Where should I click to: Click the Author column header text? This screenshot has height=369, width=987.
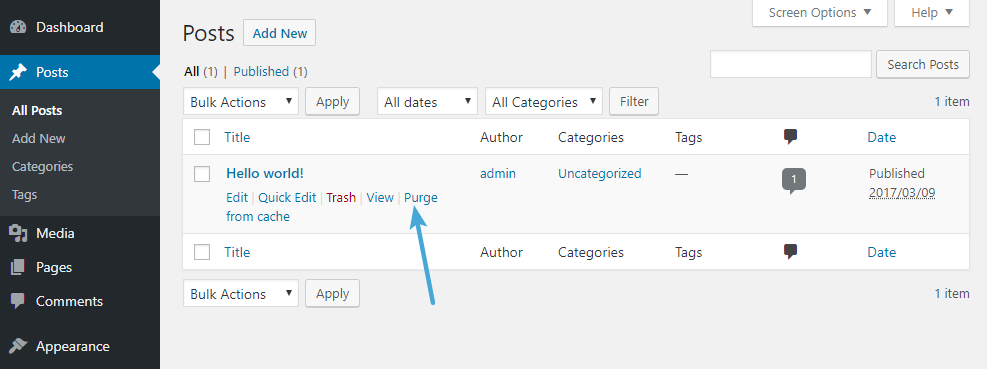pyautogui.click(x=501, y=137)
